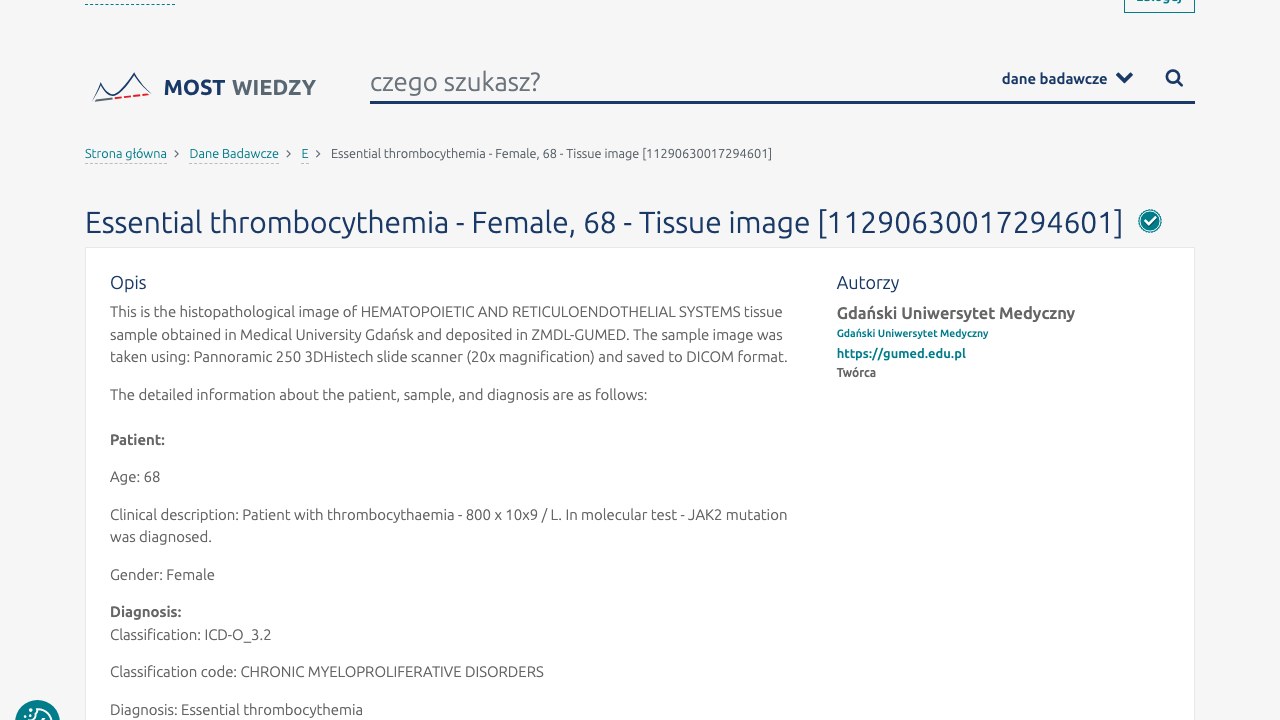Select the 'Age: 68' text

pos(135,477)
